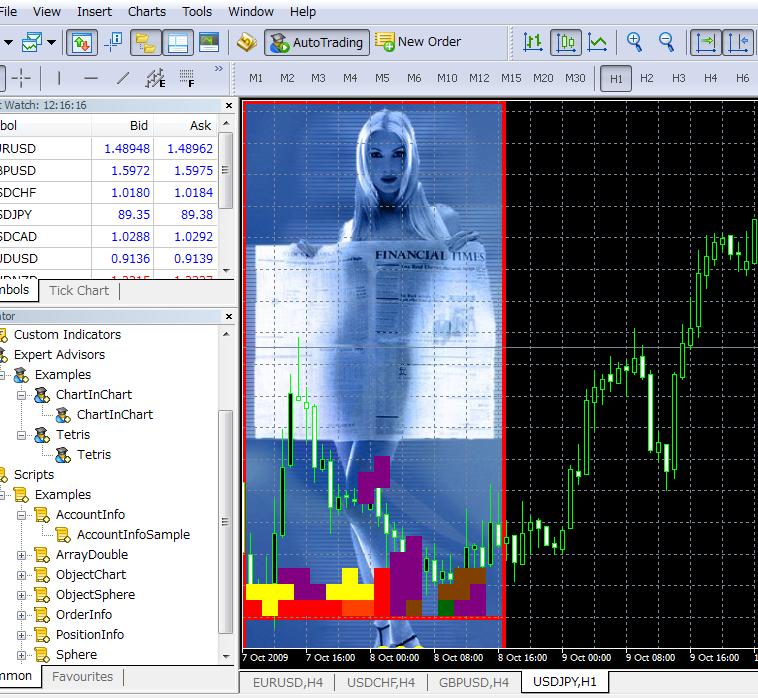This screenshot has width=758, height=698.
Task: Toggle auto scroll chart to end
Action: 706,43
